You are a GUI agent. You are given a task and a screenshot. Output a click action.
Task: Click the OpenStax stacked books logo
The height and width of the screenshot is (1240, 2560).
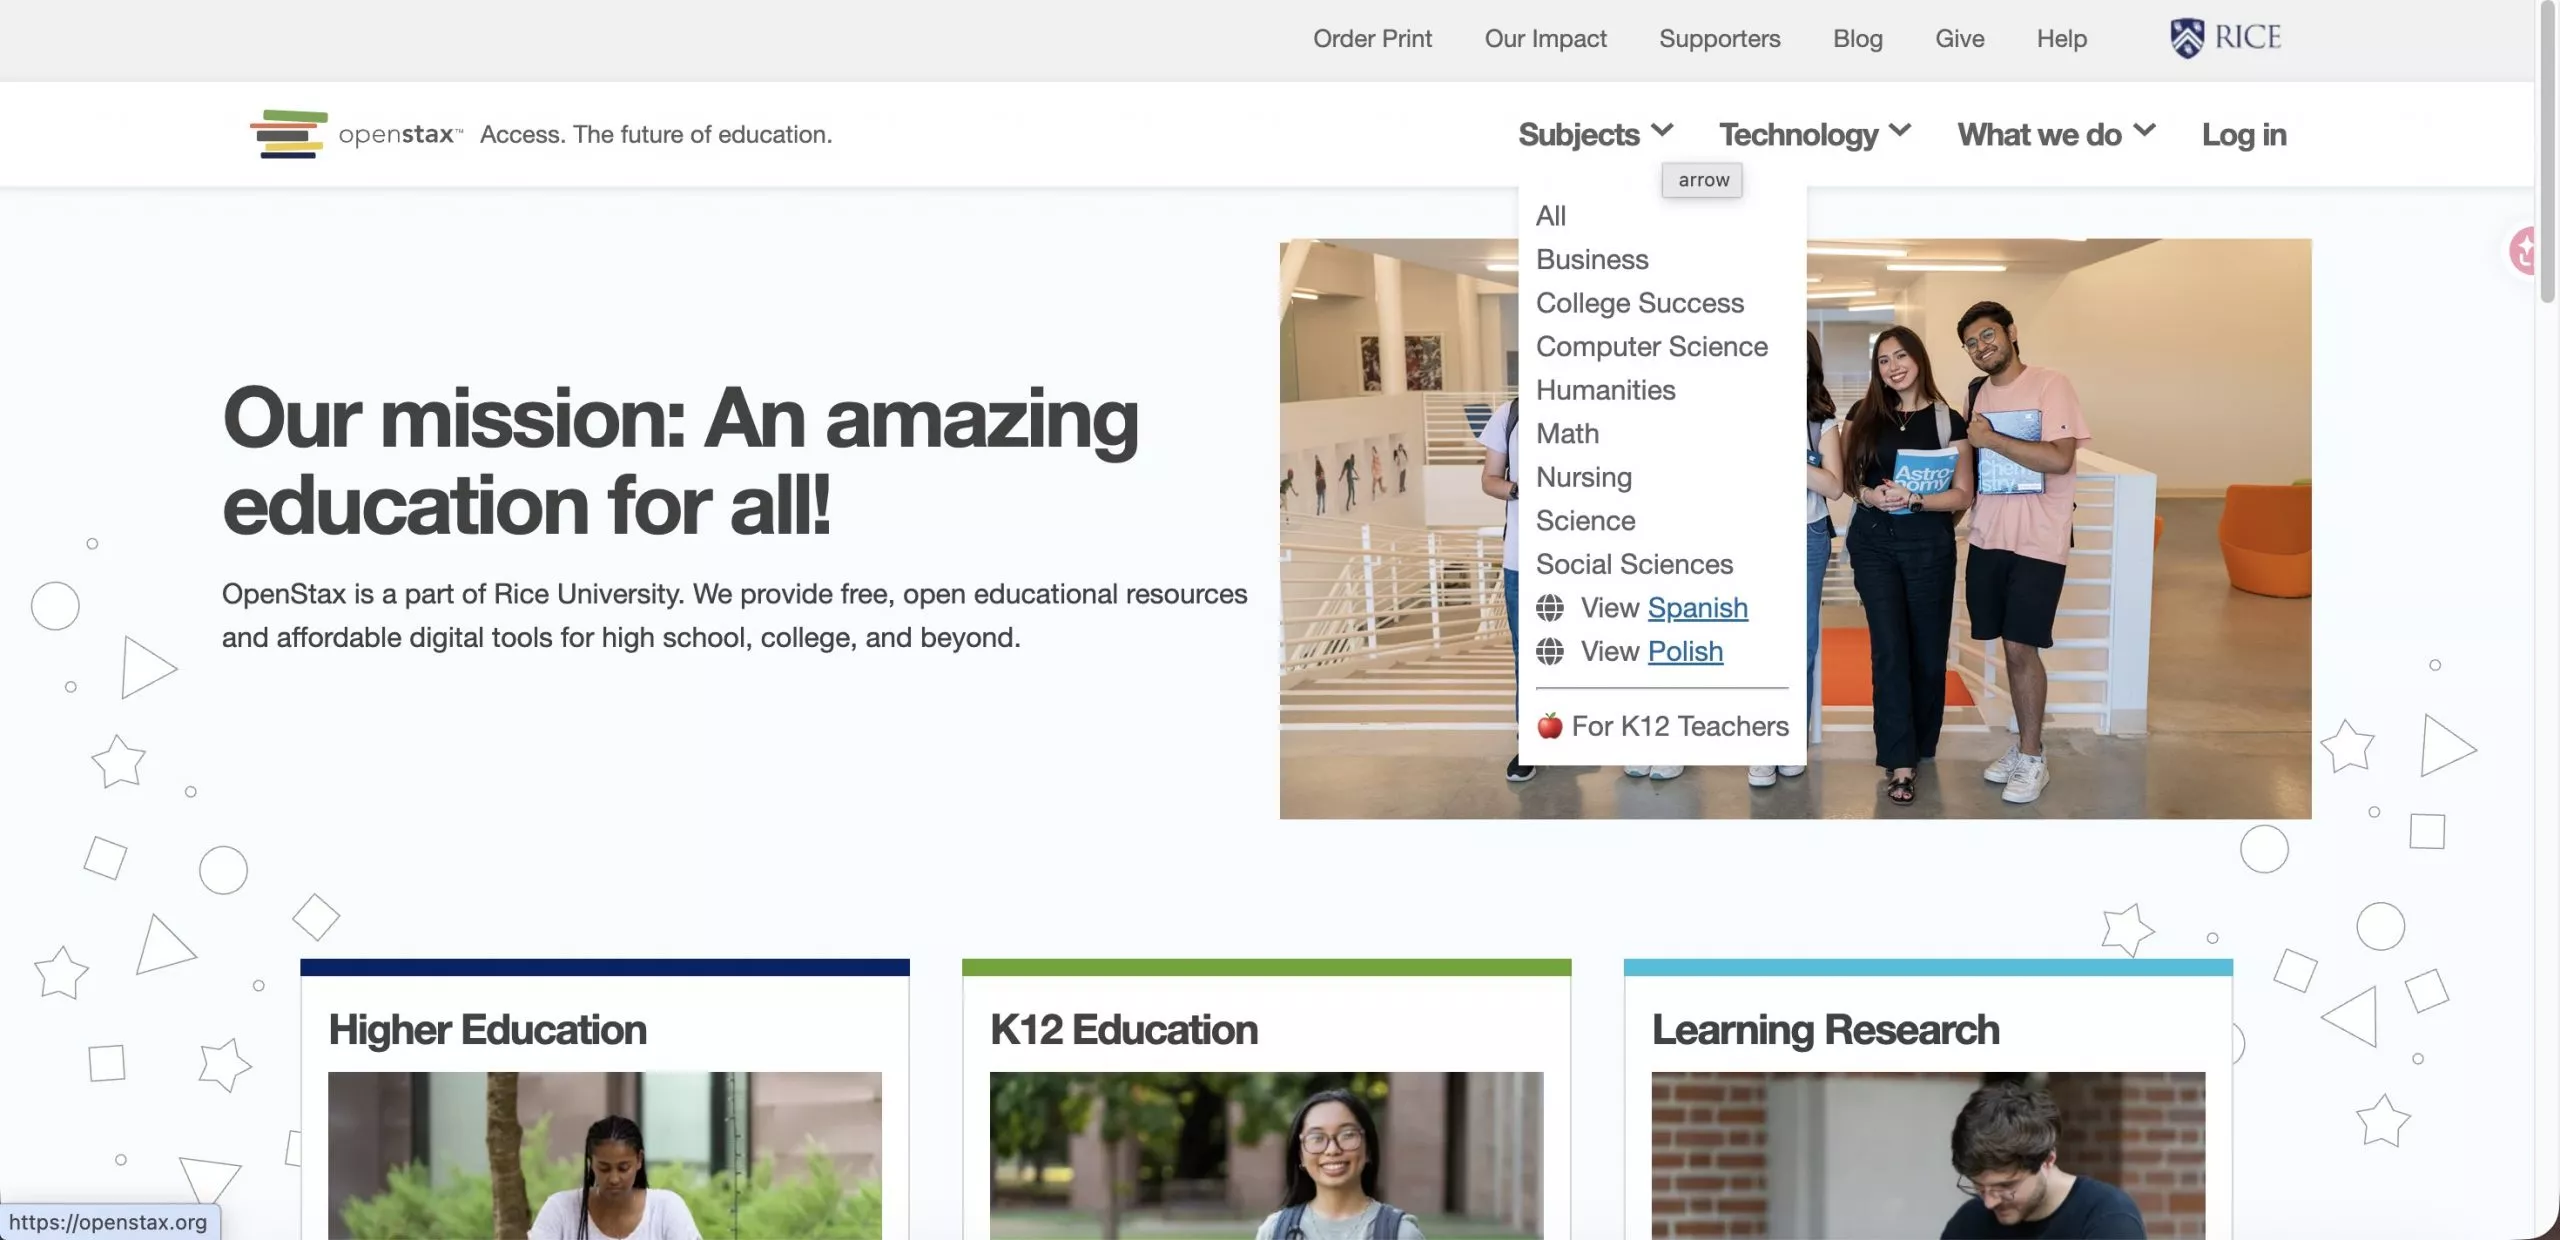[288, 134]
